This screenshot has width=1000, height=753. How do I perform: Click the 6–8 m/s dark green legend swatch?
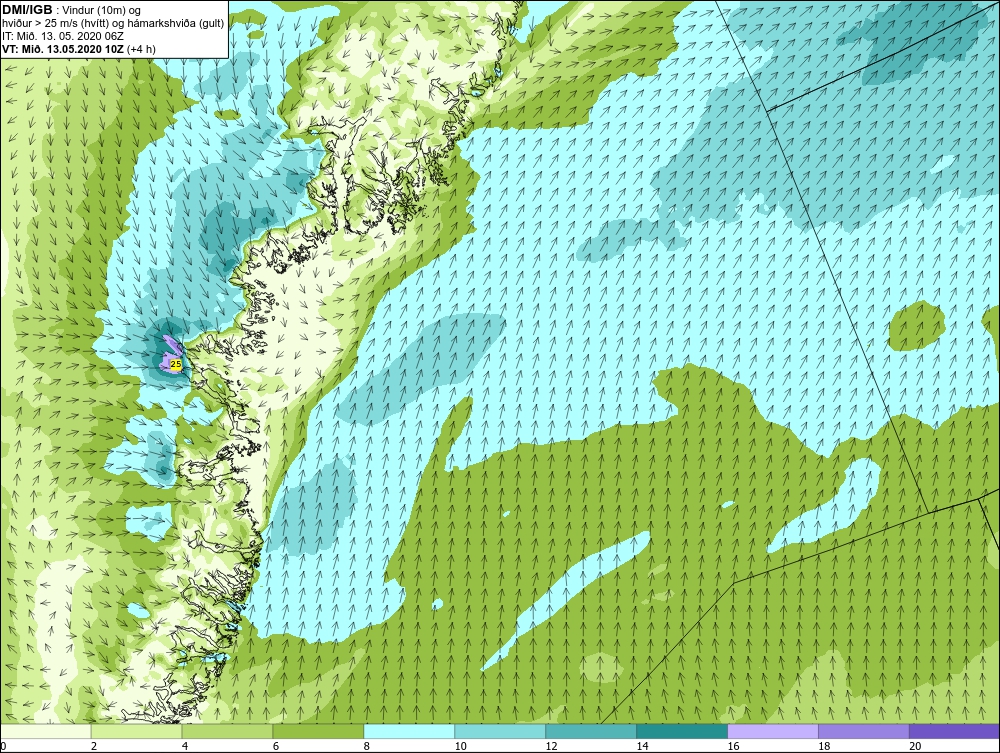tap(318, 731)
